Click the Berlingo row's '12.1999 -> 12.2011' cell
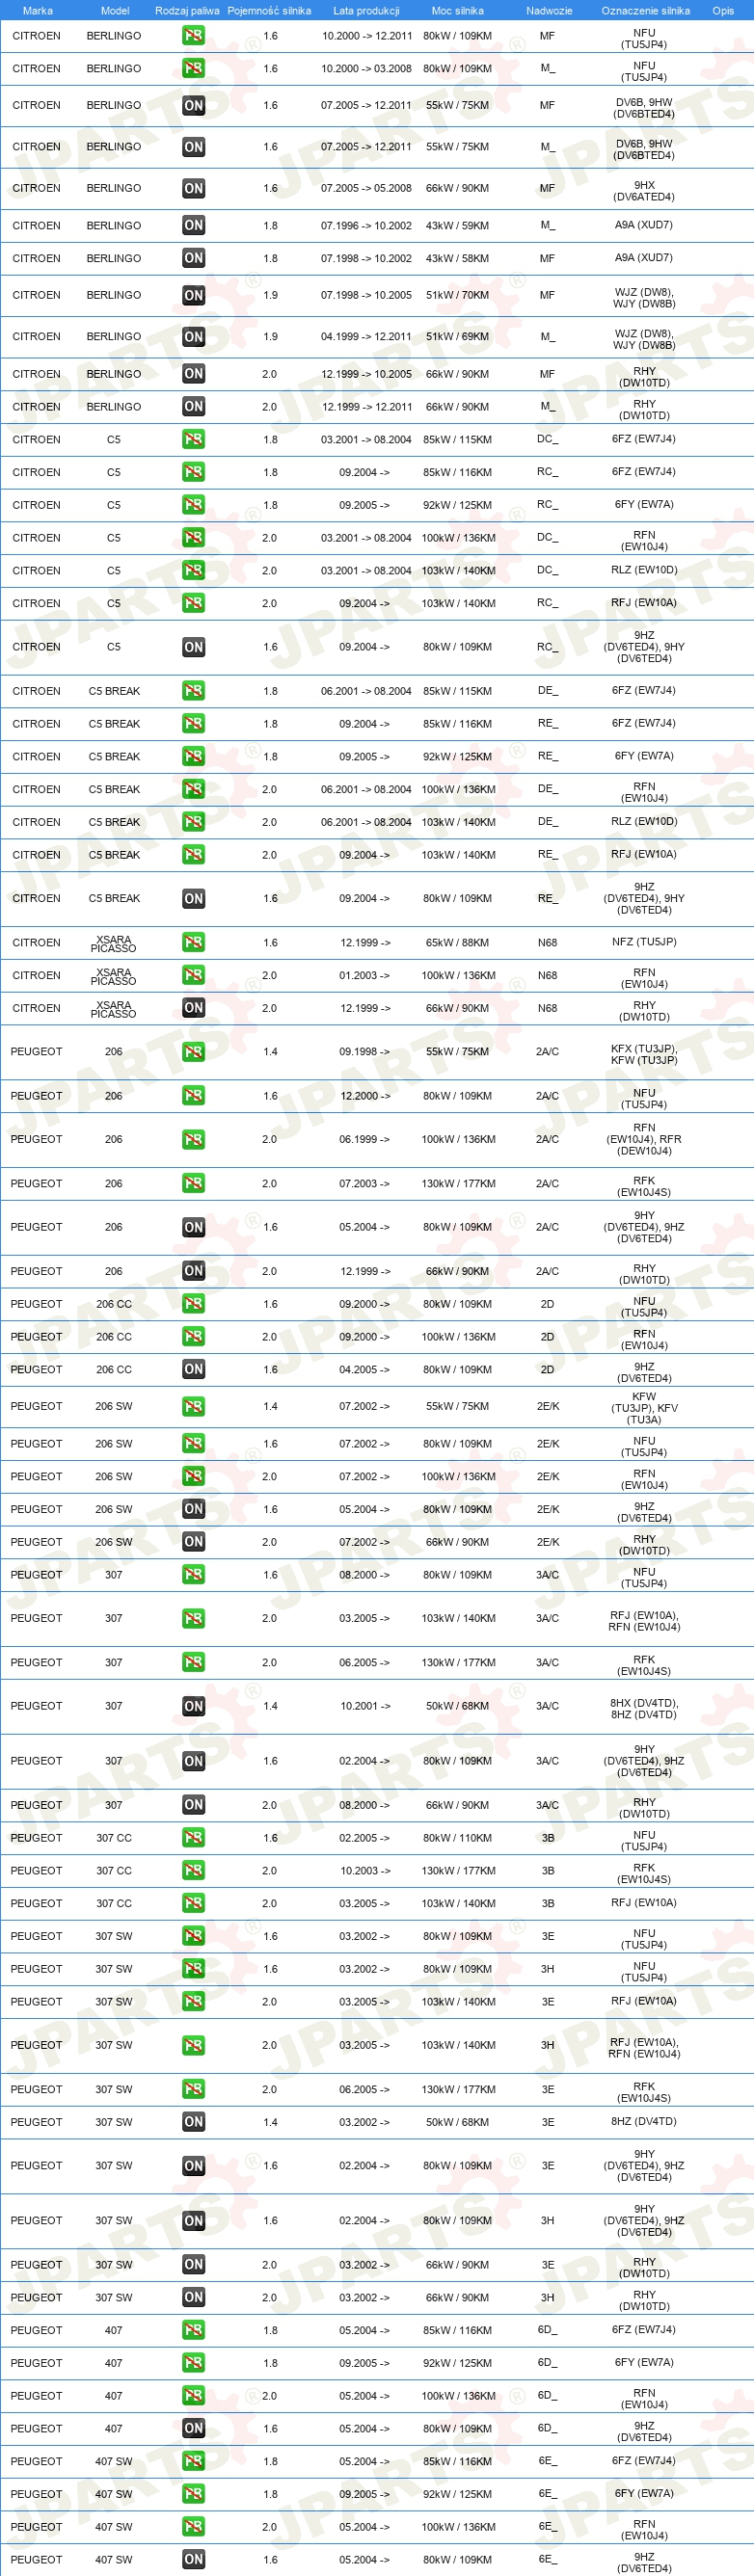 point(366,407)
